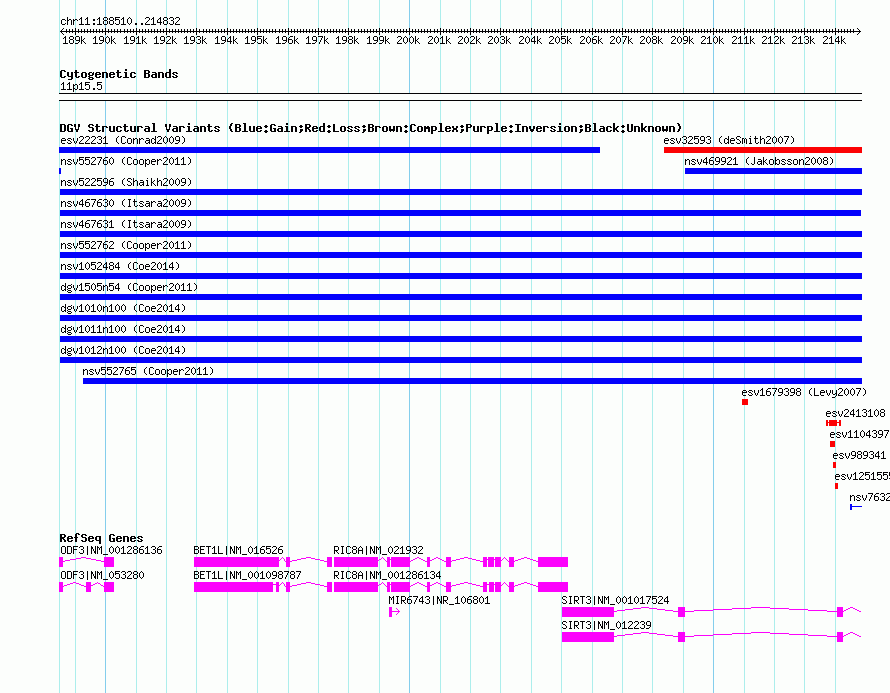Image resolution: width=890 pixels, height=693 pixels.
Task: Click the 189k ruler tick label
Action: click(x=74, y=40)
